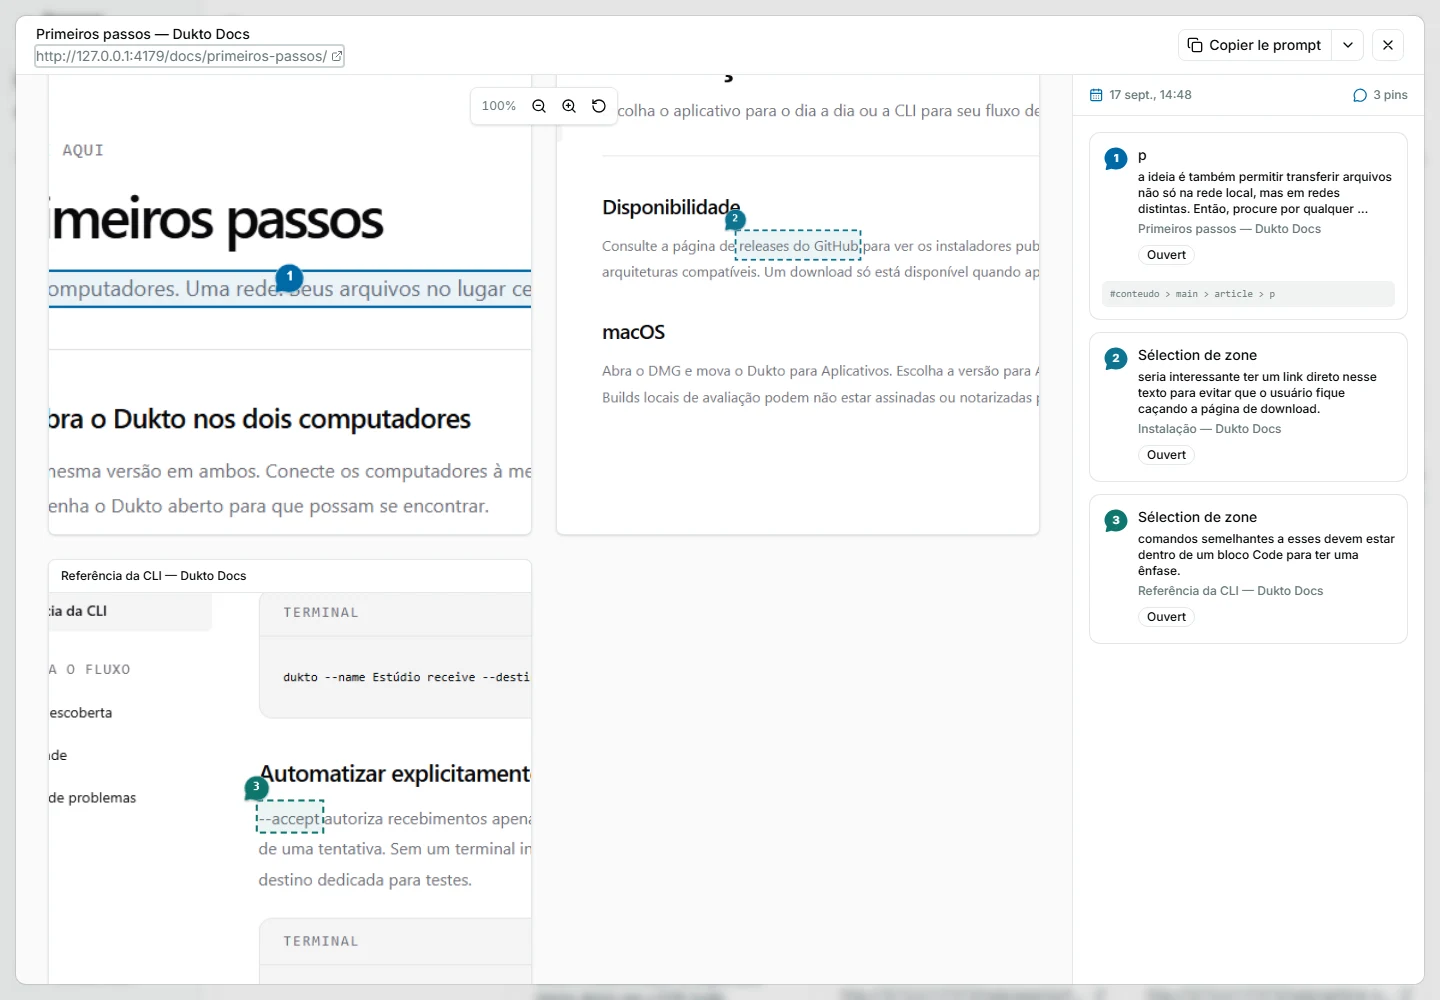Click the zoom out magnifier icon
The width and height of the screenshot is (1440, 1000).
[539, 106]
